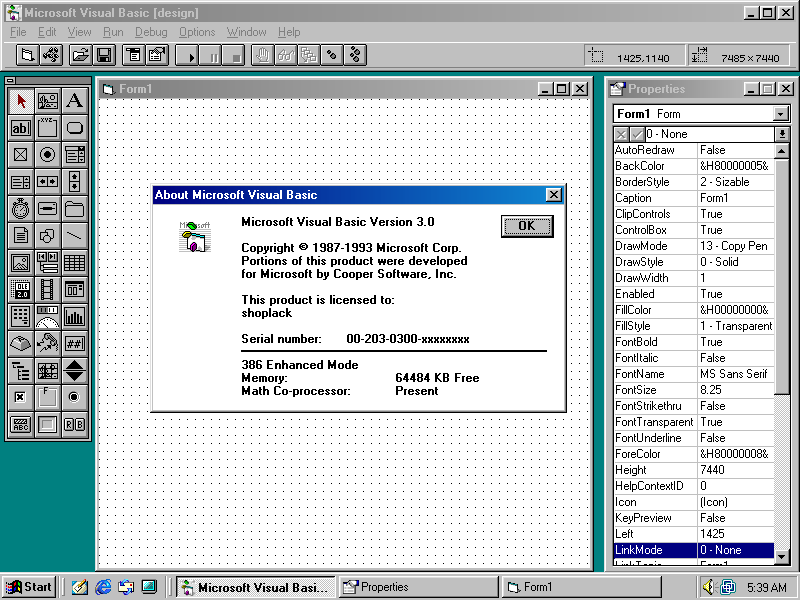
Task: Click the Start button on taskbar
Action: 30,587
